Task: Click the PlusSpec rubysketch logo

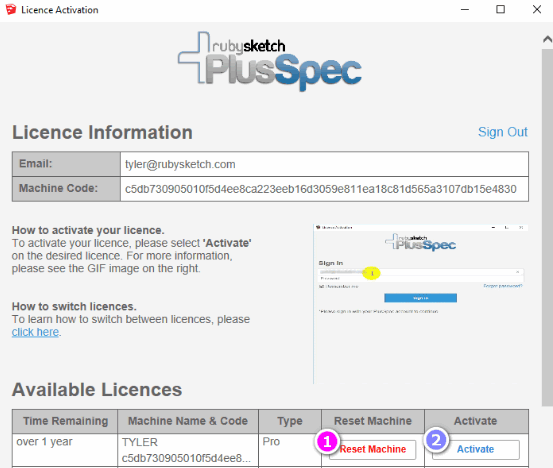Action: click(270, 62)
